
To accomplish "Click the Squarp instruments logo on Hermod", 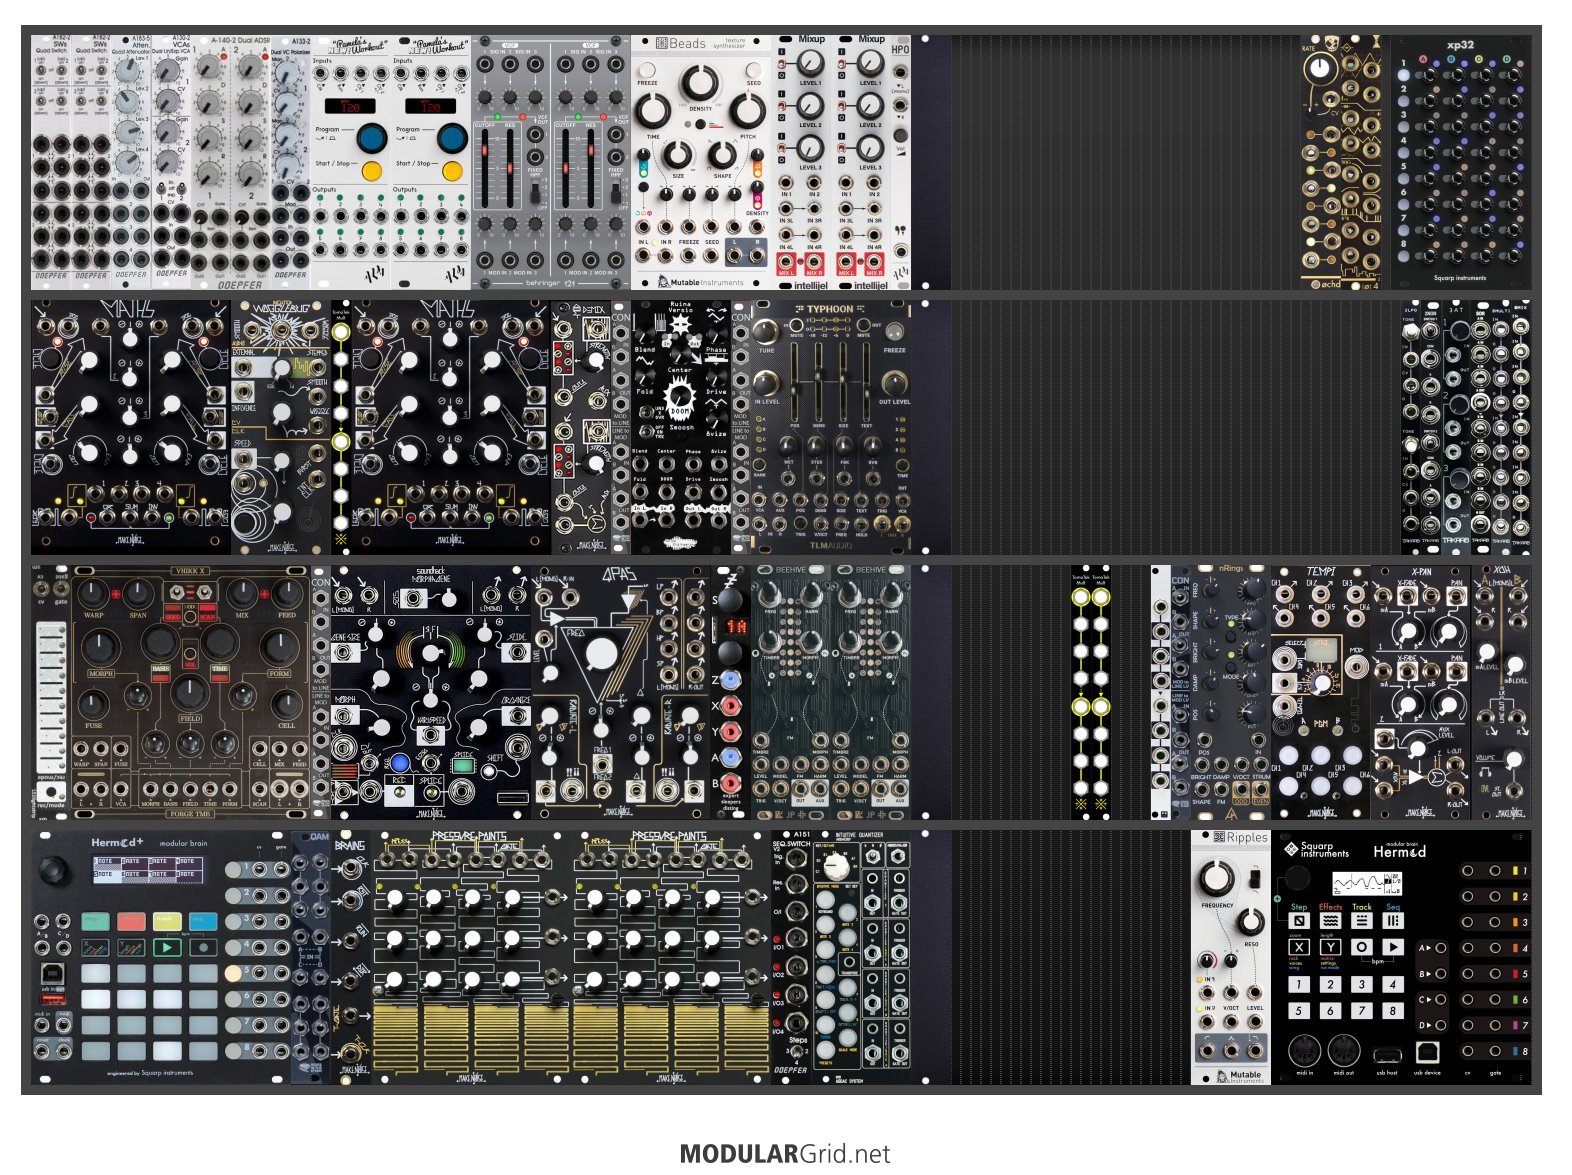I will (1317, 850).
